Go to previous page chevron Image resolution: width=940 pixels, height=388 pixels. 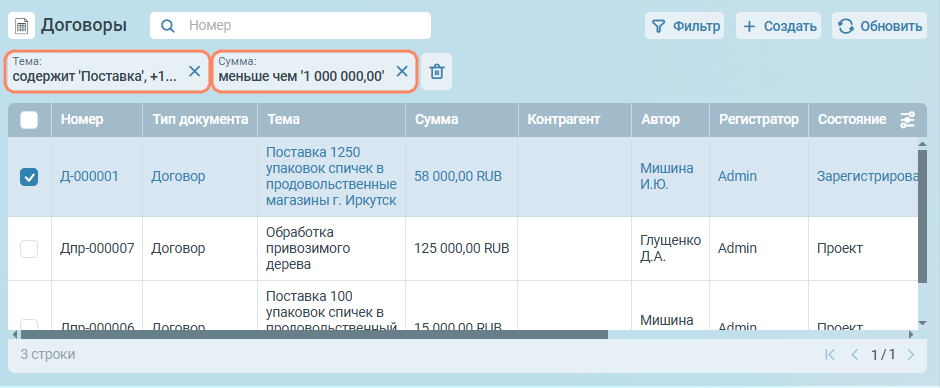tap(855, 354)
